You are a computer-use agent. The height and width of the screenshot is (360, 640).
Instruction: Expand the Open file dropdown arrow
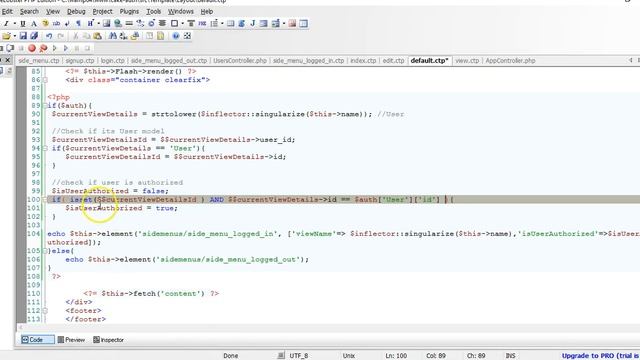15,36
